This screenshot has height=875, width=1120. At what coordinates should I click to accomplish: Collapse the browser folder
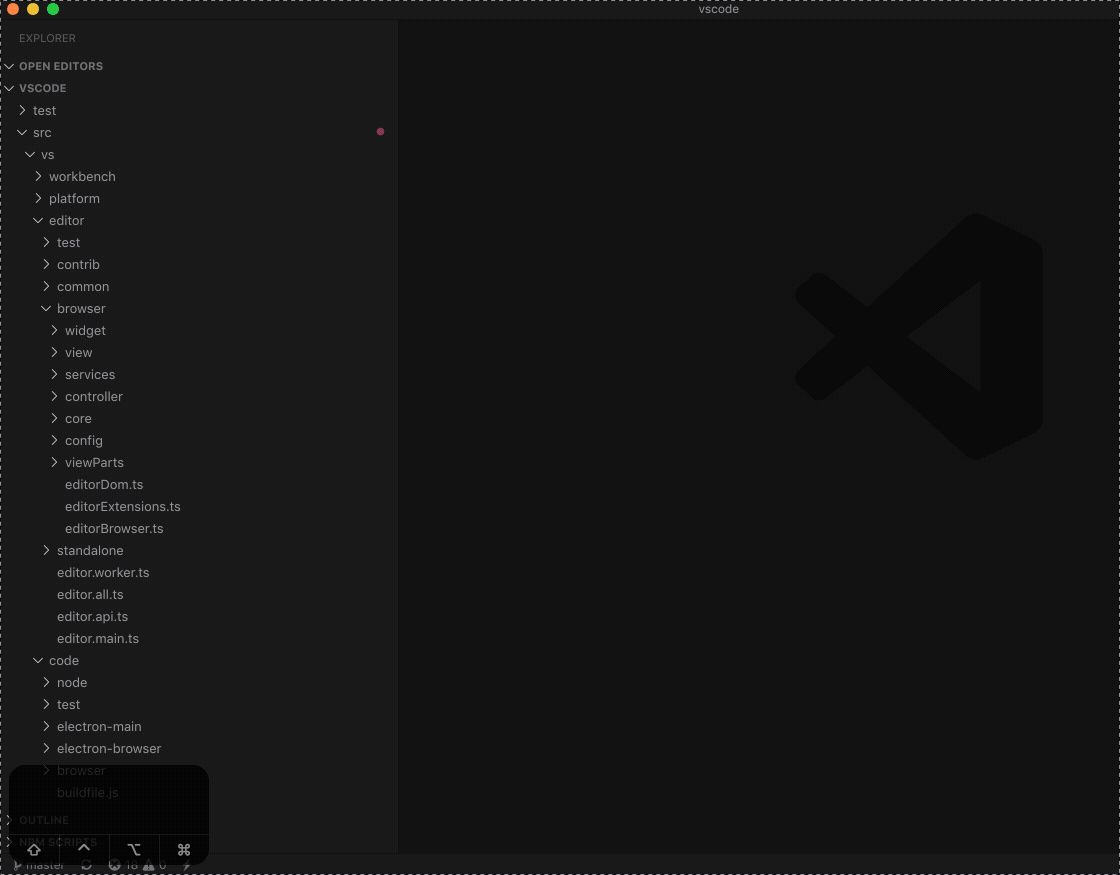[x=81, y=308]
